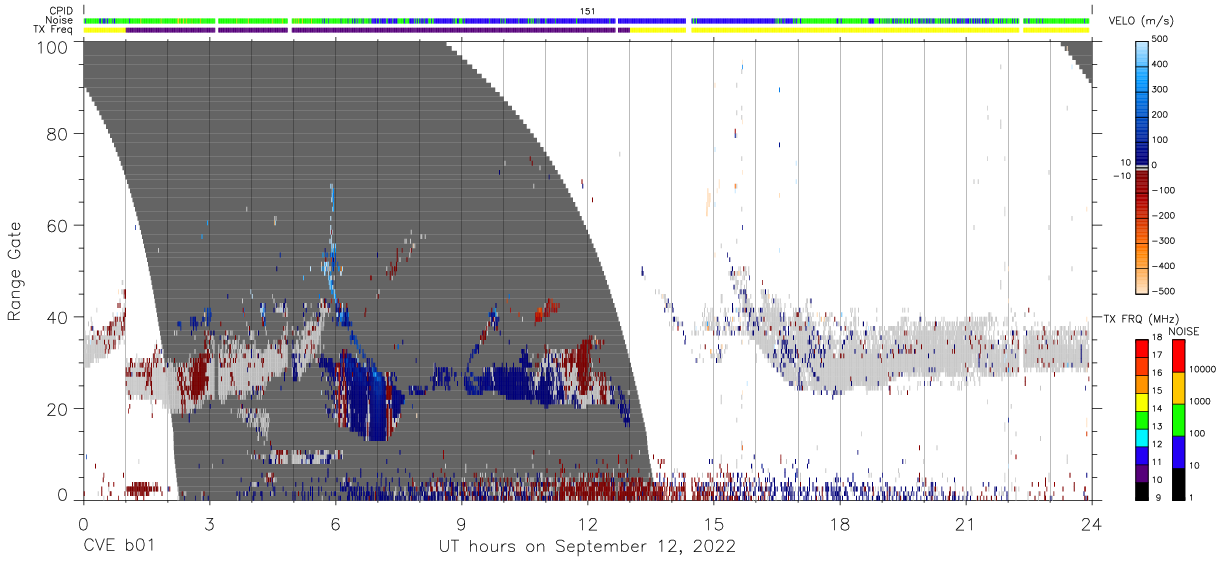Select the 12 hour tick on time axis
This screenshot has width=1228, height=567.
pos(587,523)
